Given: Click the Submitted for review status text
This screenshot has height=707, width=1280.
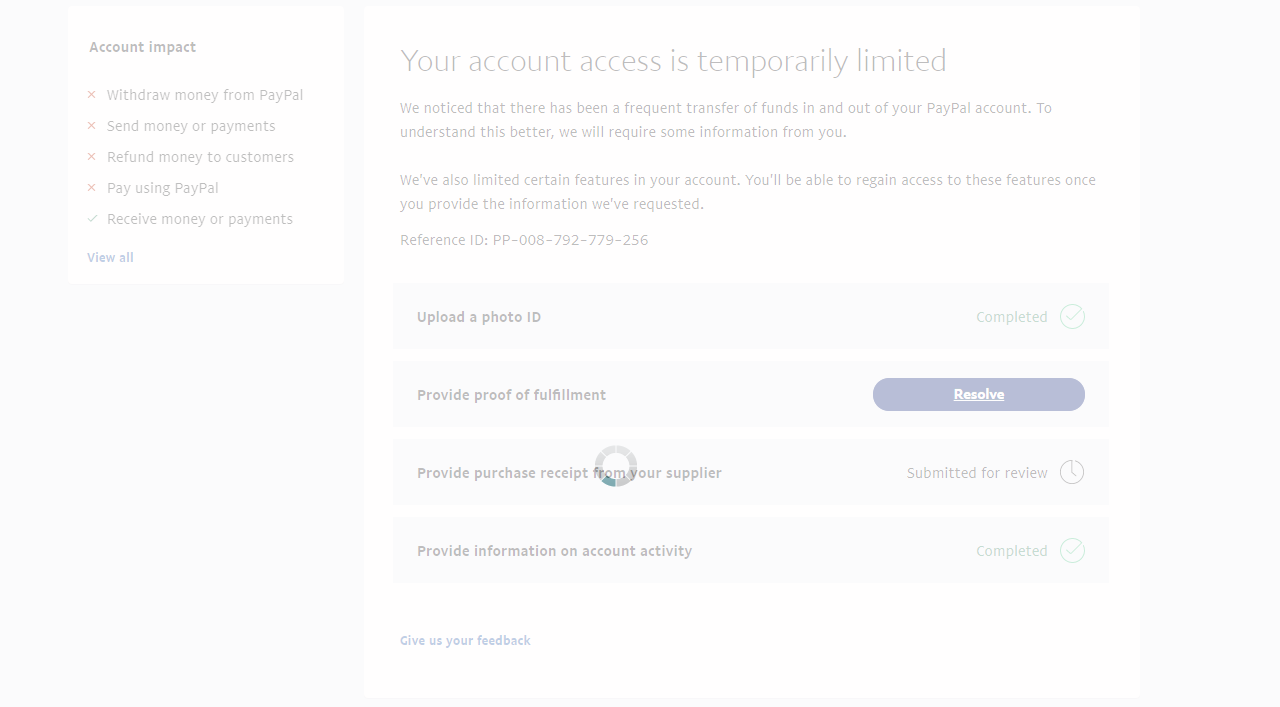Looking at the screenshot, I should pyautogui.click(x=977, y=473).
